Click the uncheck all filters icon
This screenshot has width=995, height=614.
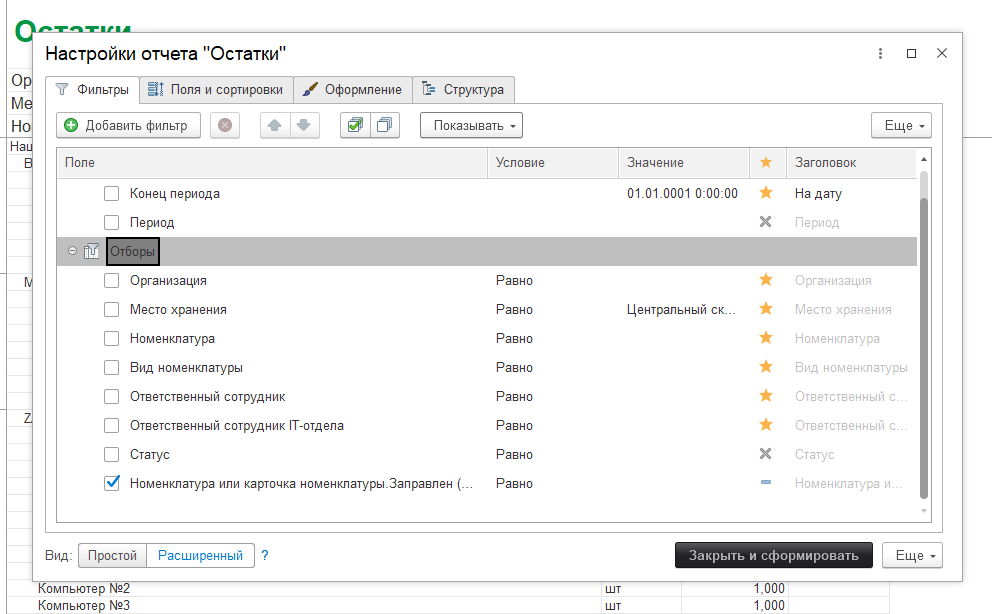[384, 126]
